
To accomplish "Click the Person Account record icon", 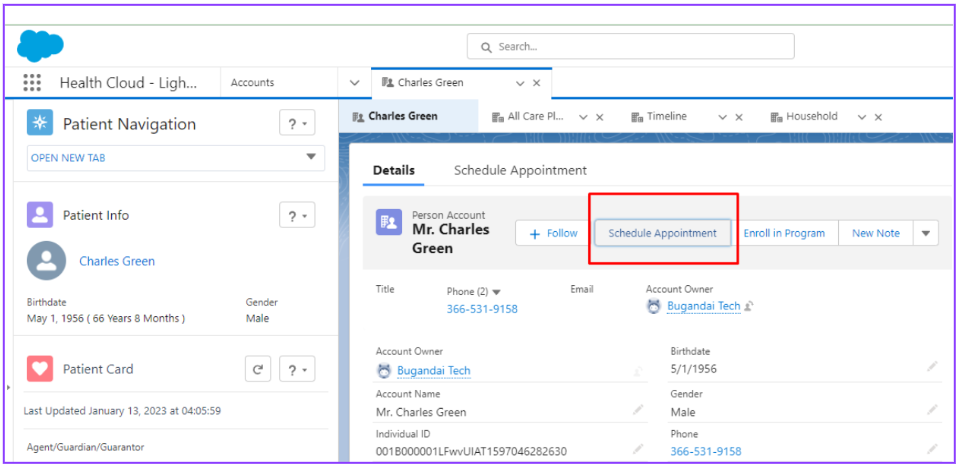I will (389, 222).
